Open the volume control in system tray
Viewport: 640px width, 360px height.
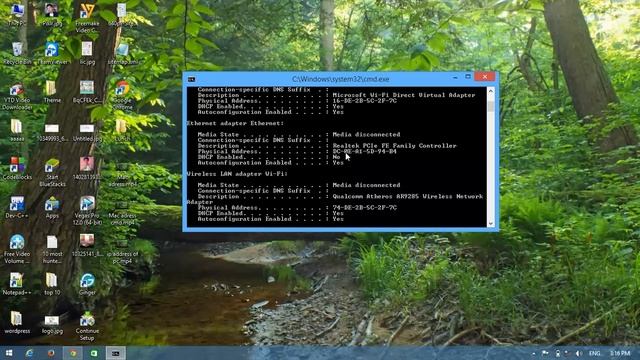(579, 353)
